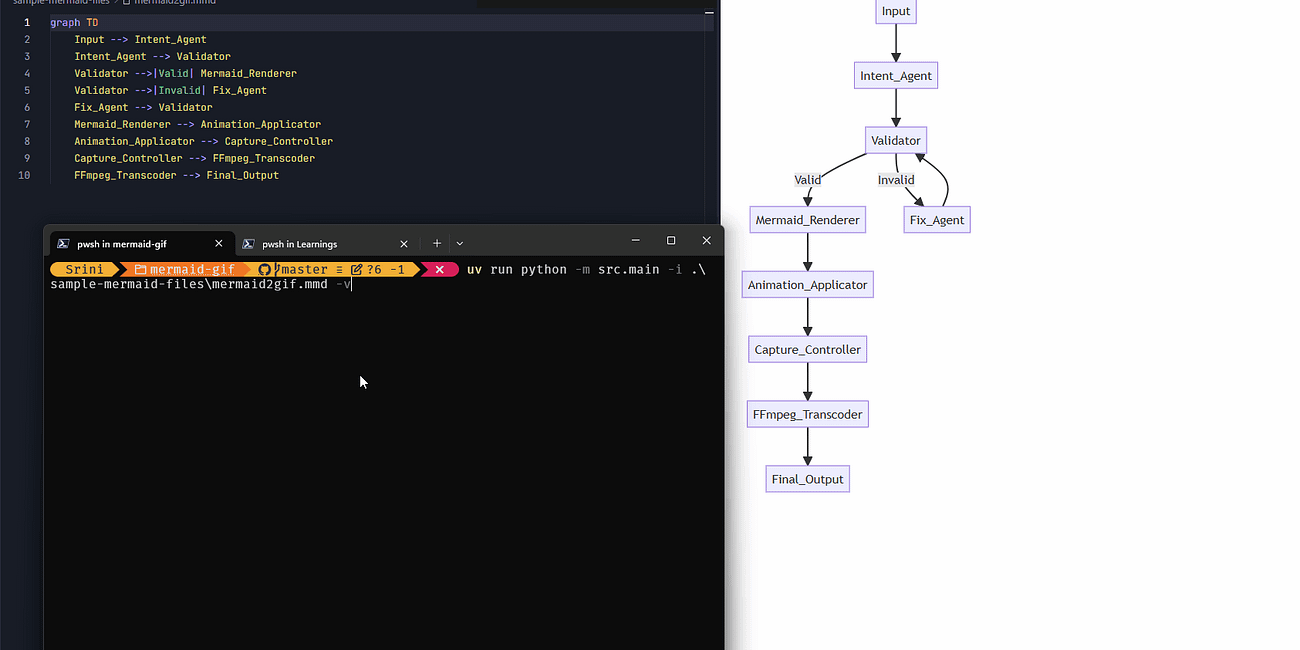1300x650 pixels.
Task: Close the 'pwsh in mermaid-gif' tab
Action: [219, 243]
